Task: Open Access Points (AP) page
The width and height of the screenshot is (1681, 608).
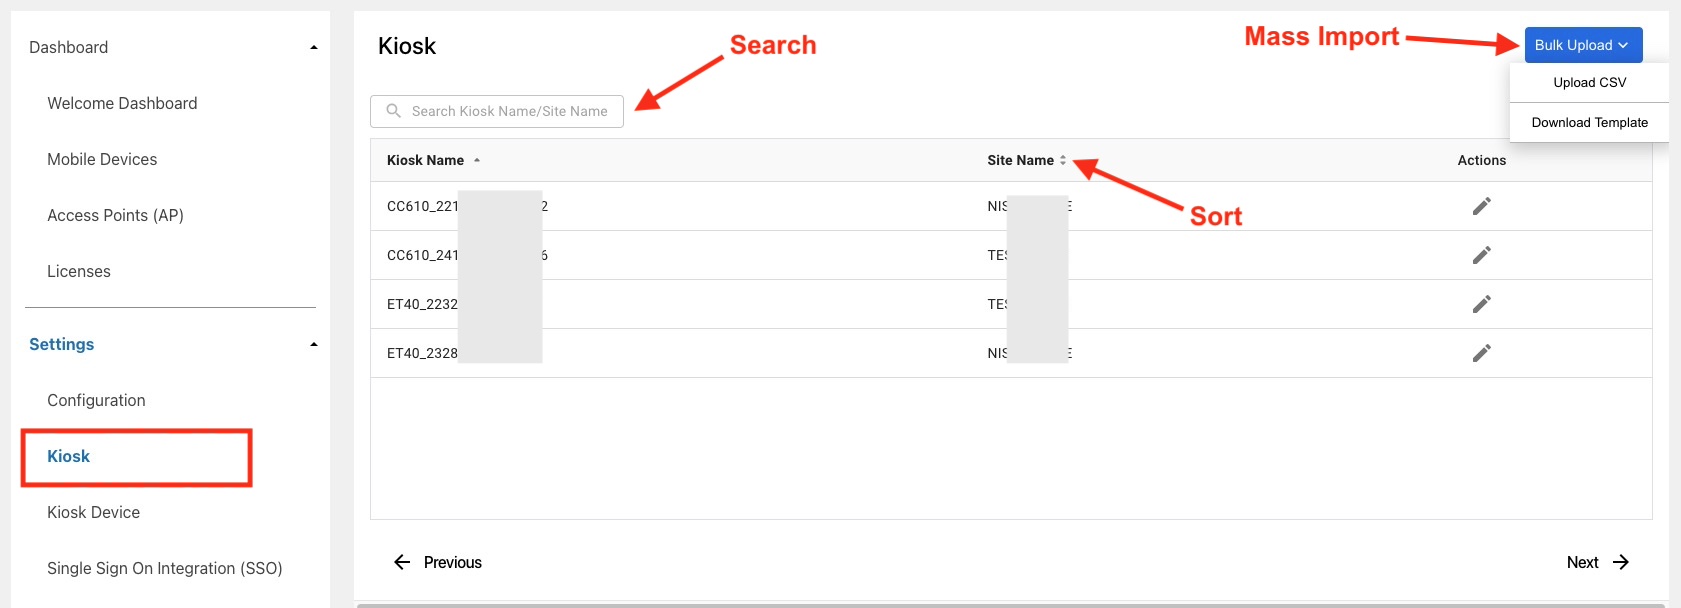Action: pos(115,215)
